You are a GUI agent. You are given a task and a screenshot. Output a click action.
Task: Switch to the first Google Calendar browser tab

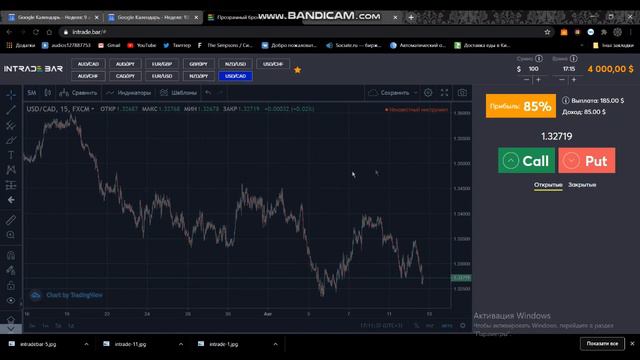click(53, 17)
